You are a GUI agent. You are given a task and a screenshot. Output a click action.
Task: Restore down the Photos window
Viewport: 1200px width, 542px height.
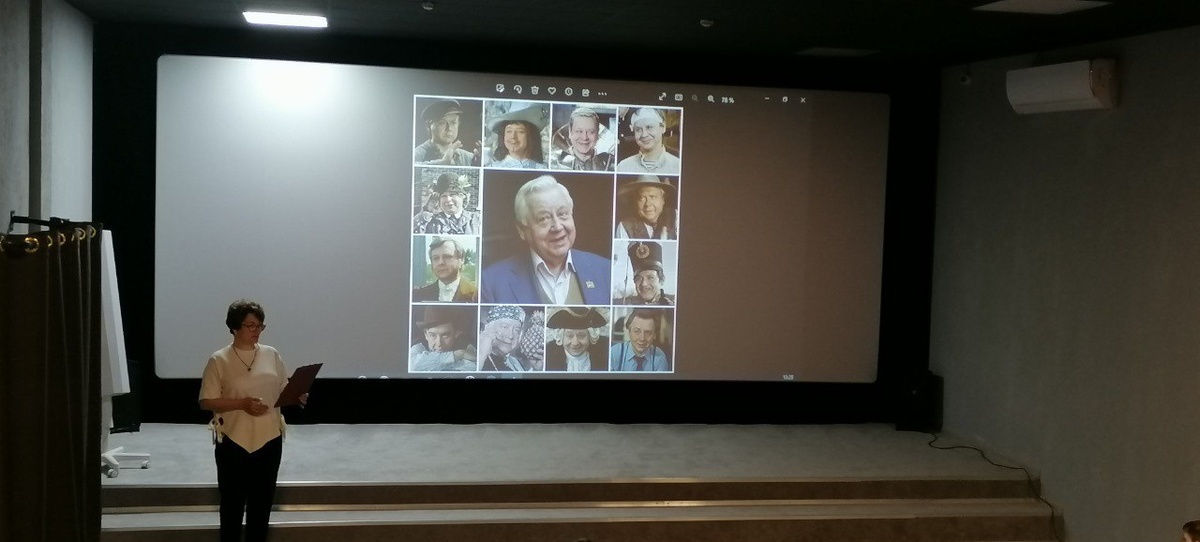tap(785, 99)
